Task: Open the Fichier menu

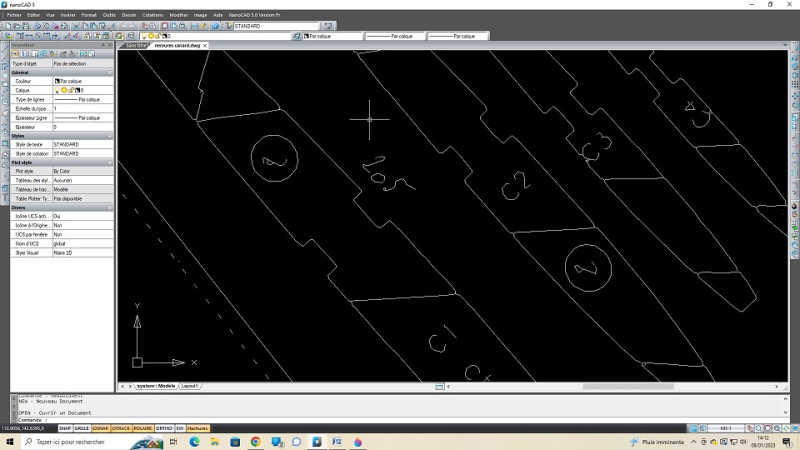Action: (x=14, y=15)
